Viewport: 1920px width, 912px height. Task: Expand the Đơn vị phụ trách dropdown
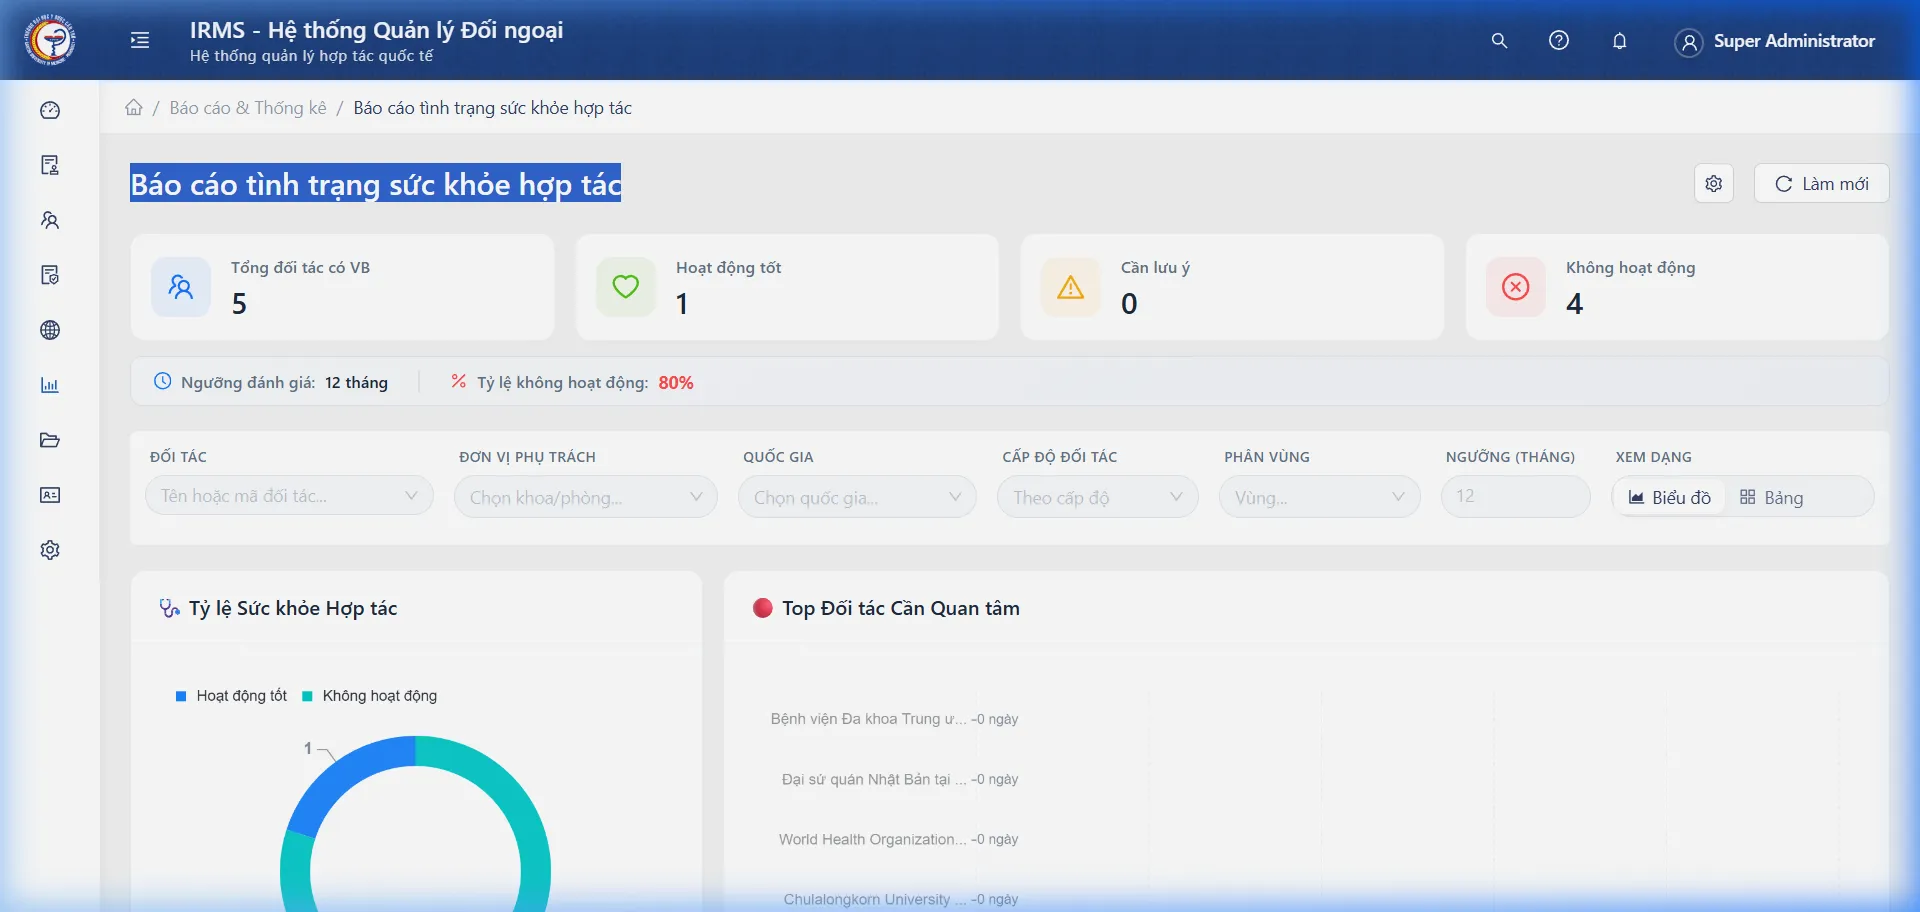click(x=585, y=497)
